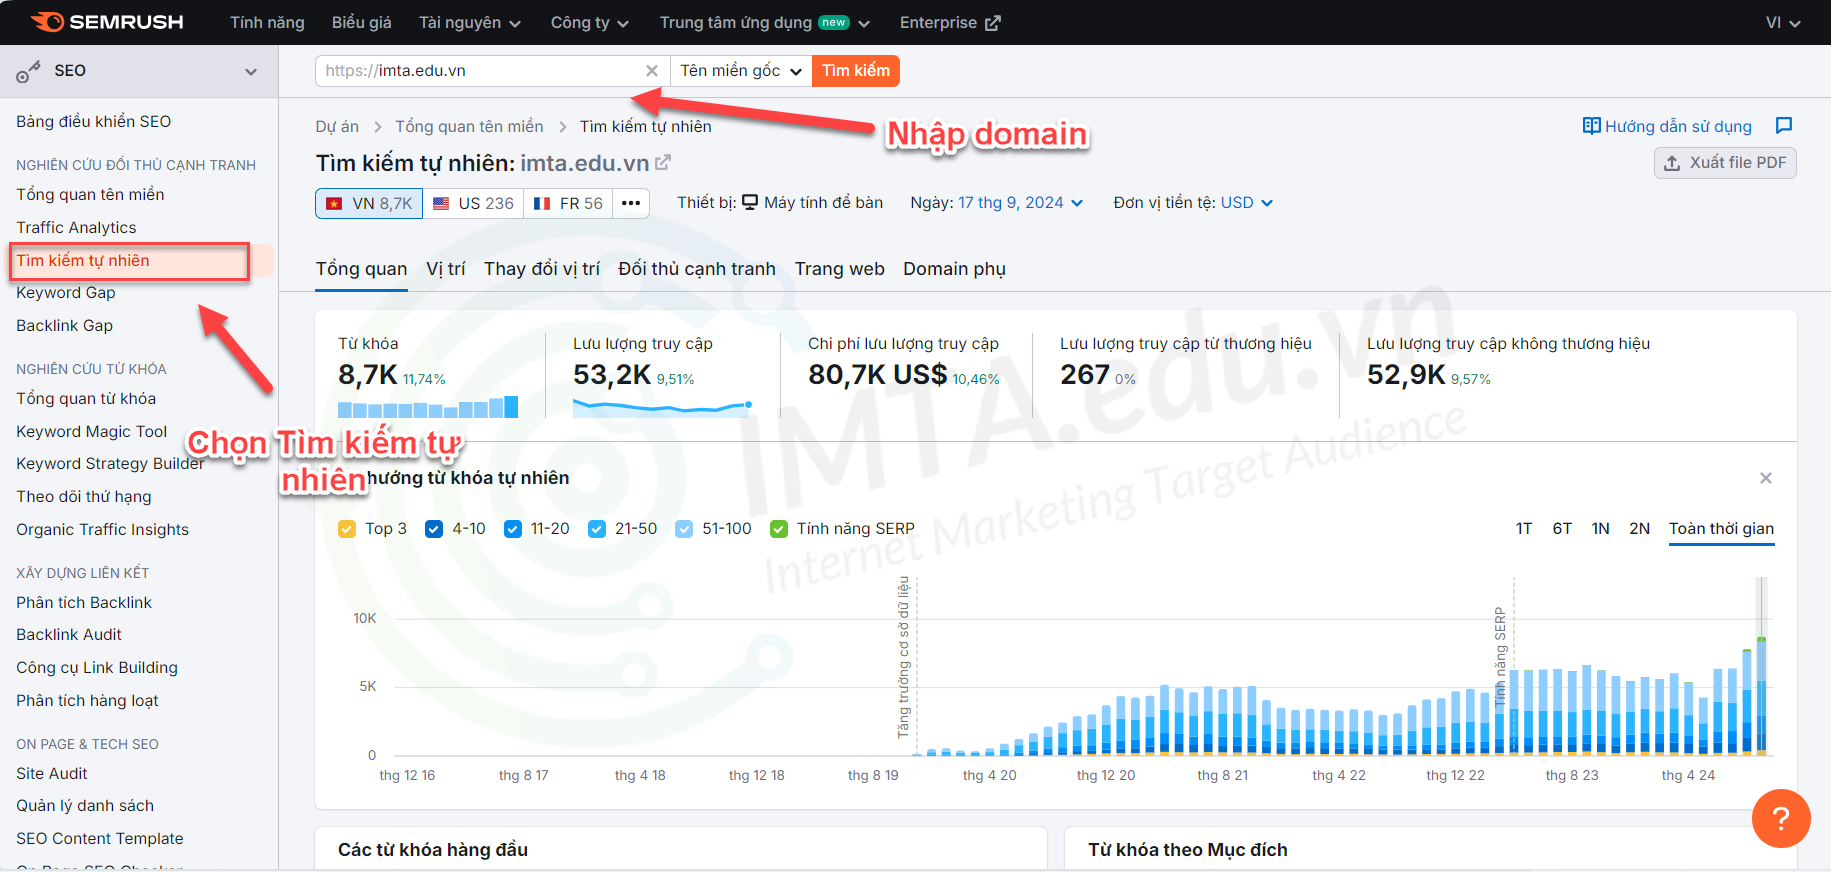Open Phân tích Backlink in sidebar
Screen dimensions: 1831x872
[x=84, y=603]
